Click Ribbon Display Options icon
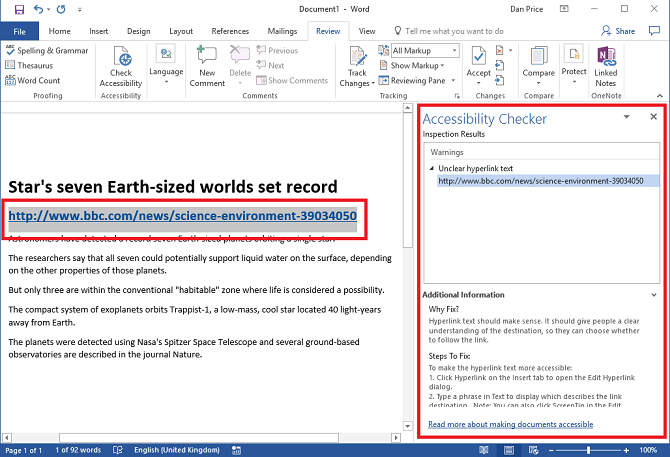This screenshot has height=457, width=670. point(564,9)
